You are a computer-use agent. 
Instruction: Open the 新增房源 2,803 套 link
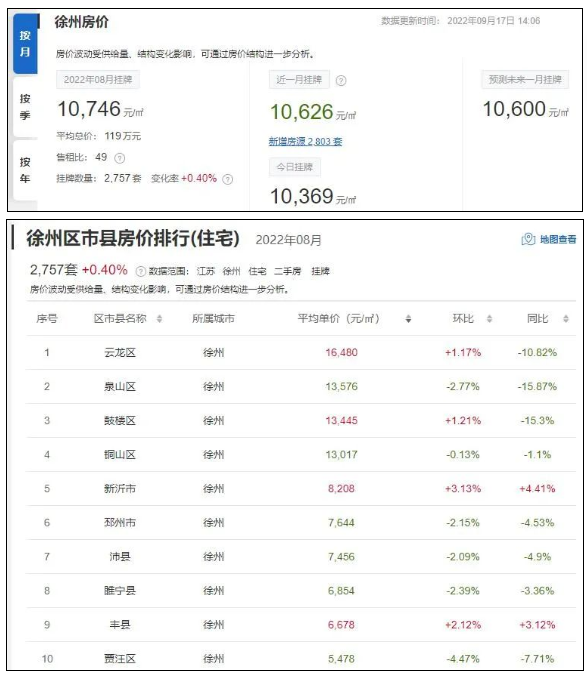click(x=305, y=141)
